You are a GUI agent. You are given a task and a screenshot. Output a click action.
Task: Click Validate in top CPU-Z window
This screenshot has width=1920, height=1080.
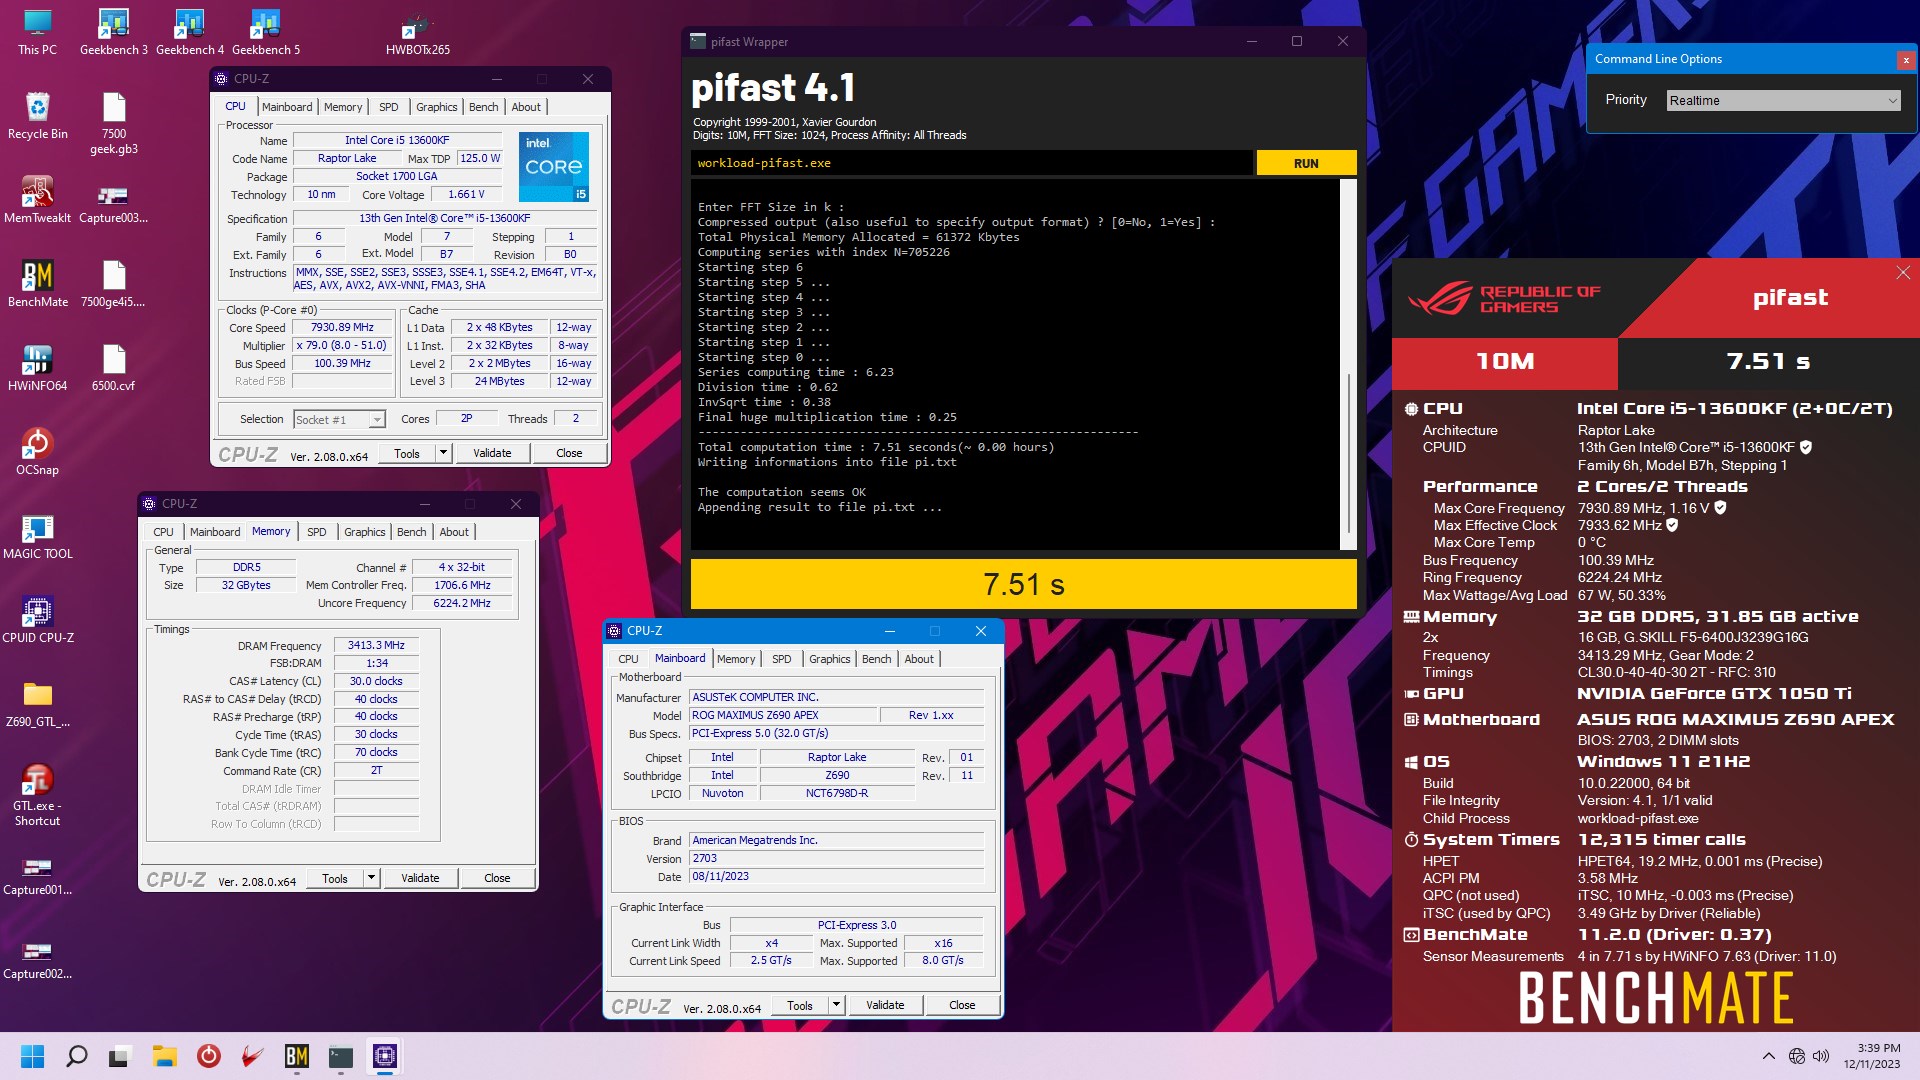[492, 453]
